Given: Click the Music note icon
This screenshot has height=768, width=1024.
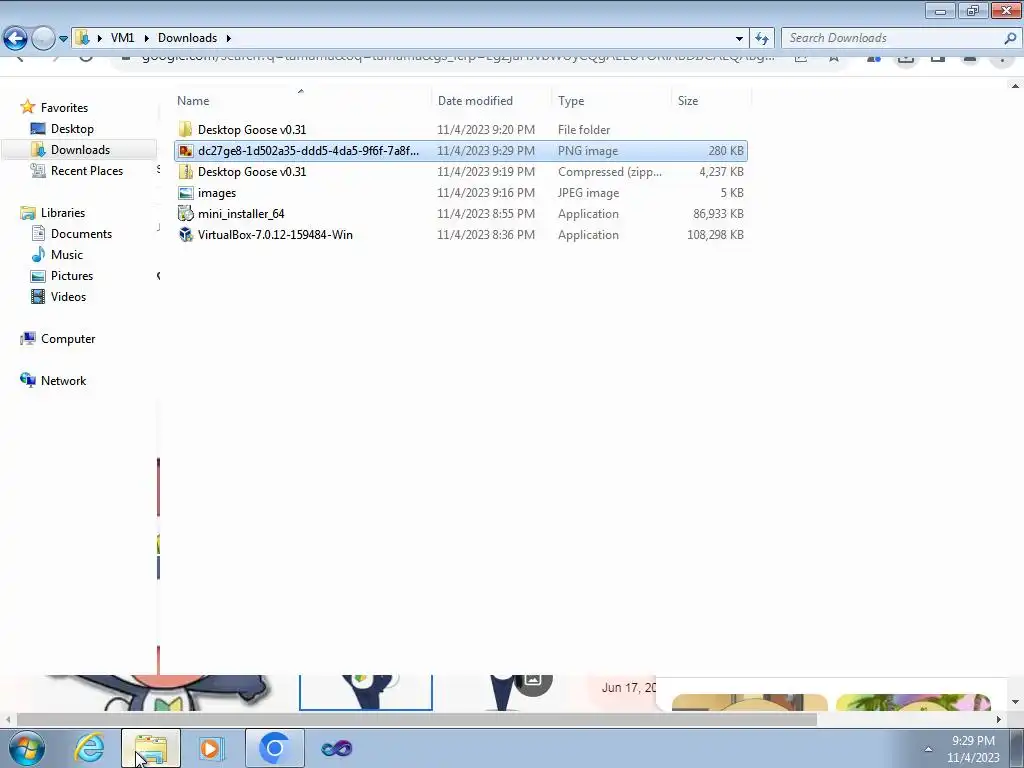Looking at the screenshot, I should coord(39,255).
